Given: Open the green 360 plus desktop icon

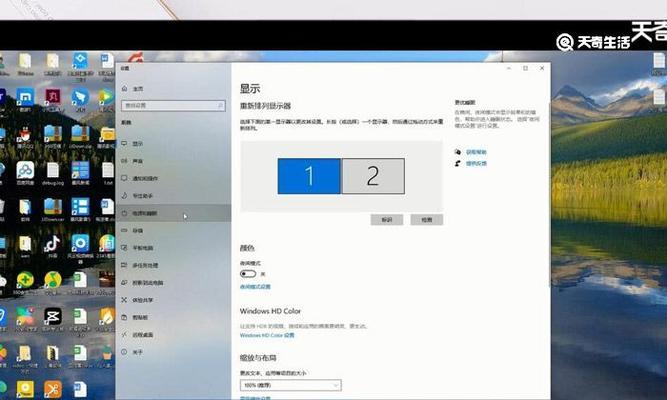Looking at the screenshot, I should (x=25, y=280).
